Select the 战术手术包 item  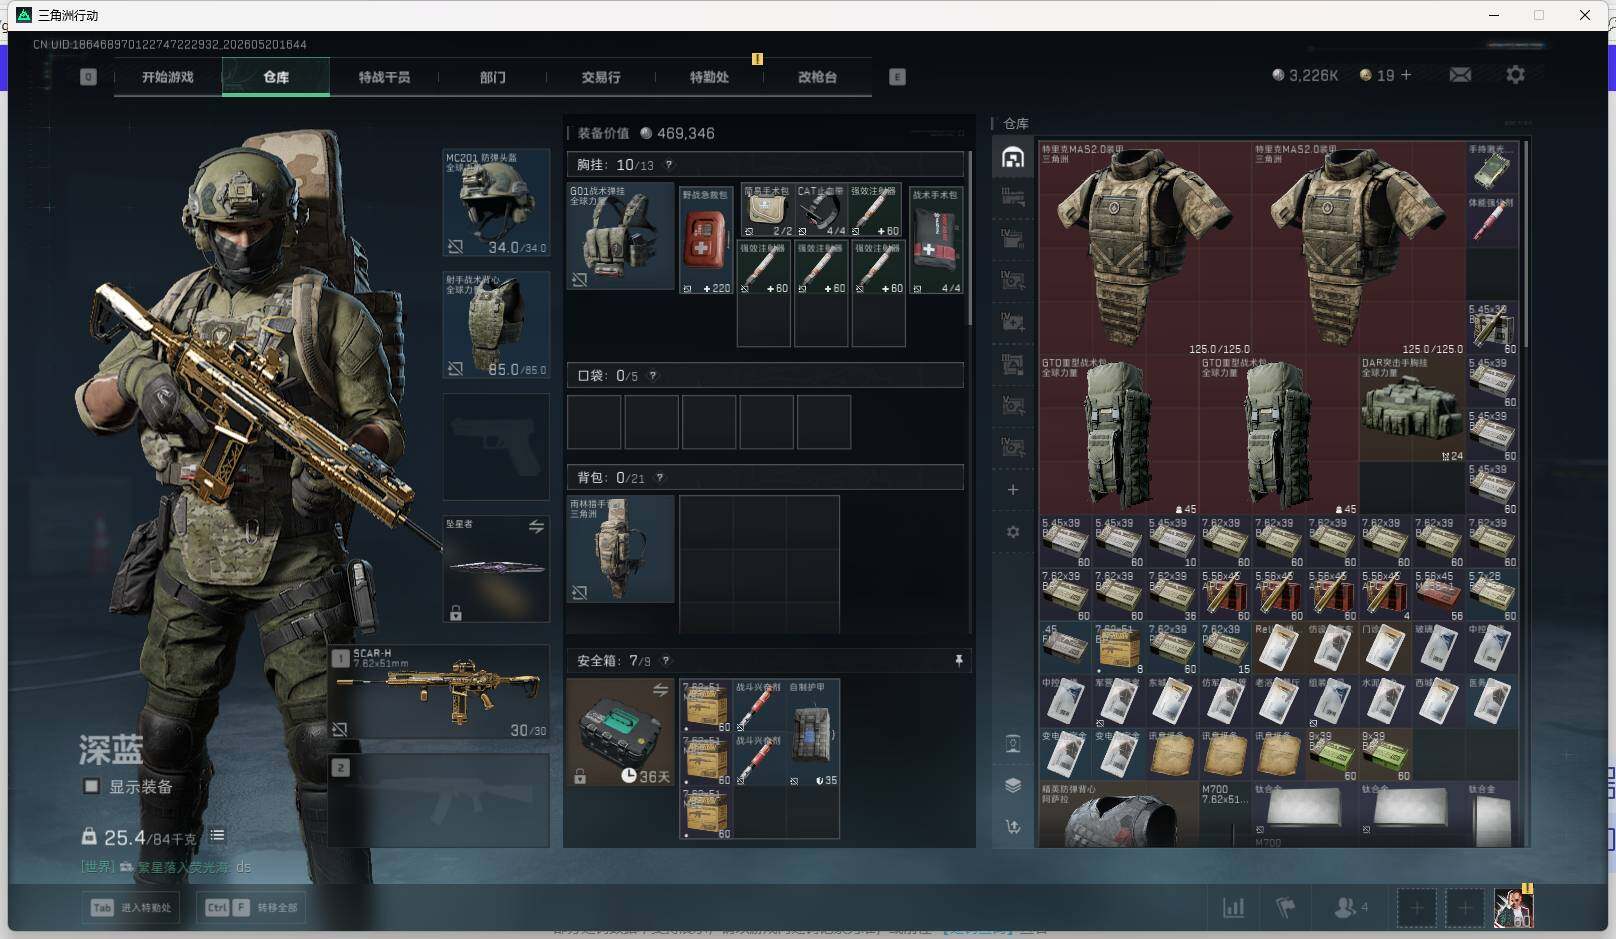(936, 241)
